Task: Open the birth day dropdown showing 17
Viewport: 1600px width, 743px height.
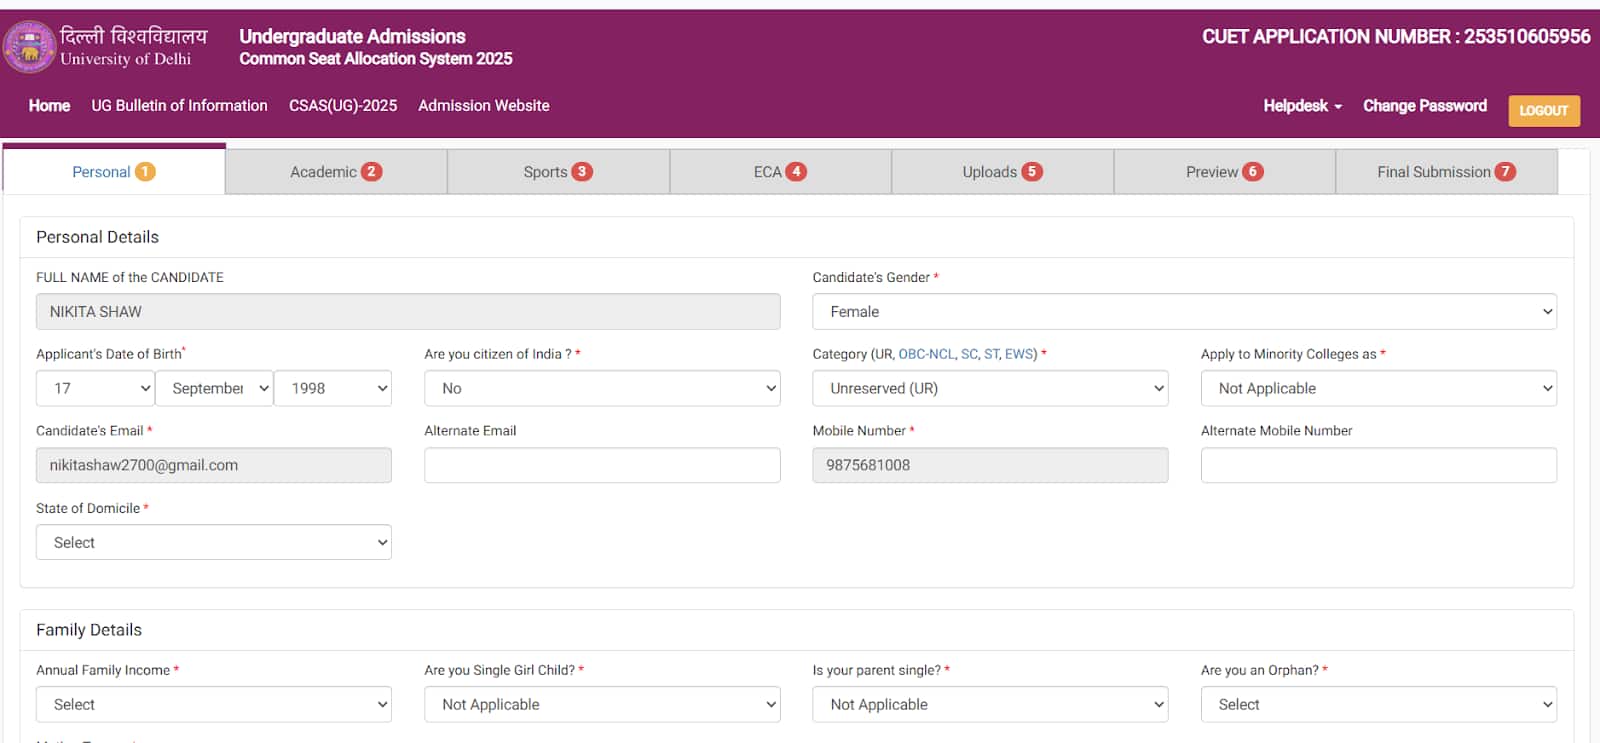Action: [95, 388]
